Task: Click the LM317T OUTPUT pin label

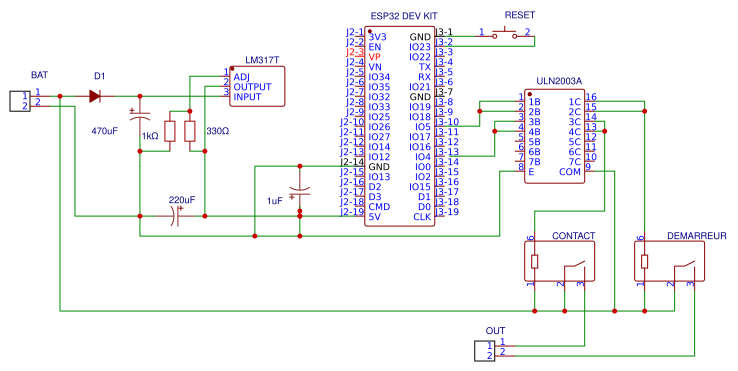Action: click(x=252, y=87)
